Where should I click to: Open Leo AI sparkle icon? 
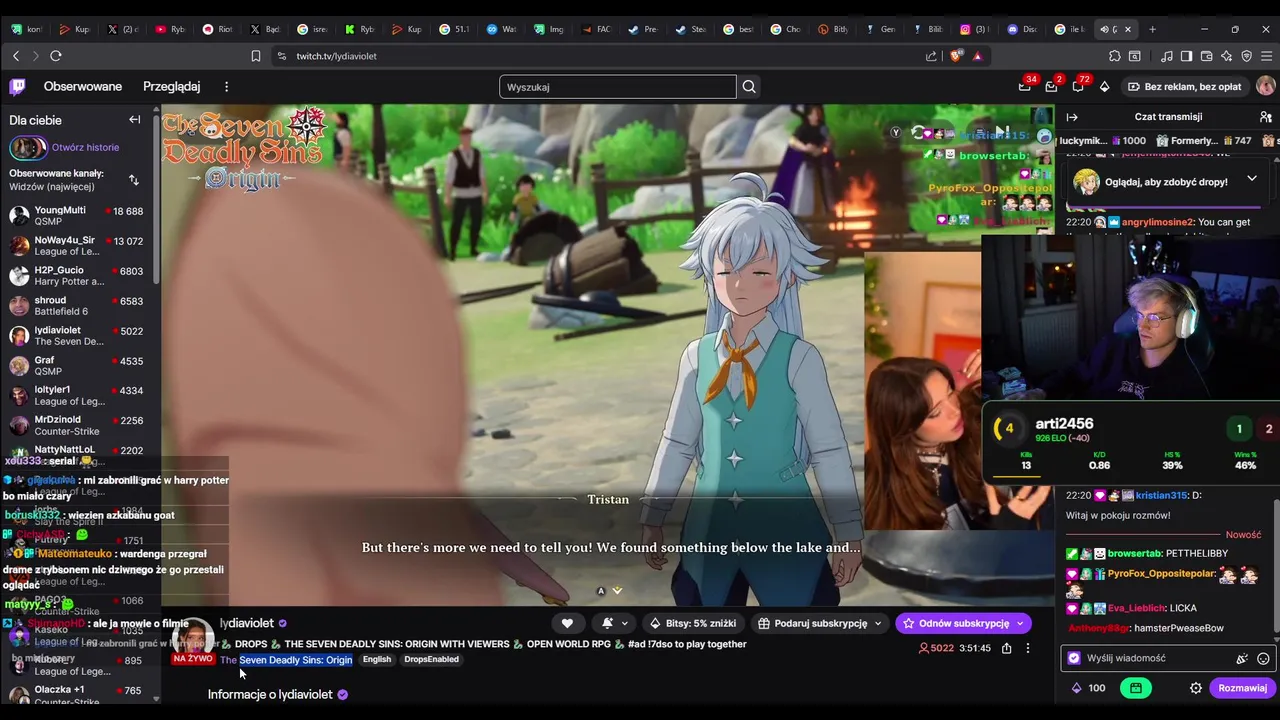coord(1227,56)
